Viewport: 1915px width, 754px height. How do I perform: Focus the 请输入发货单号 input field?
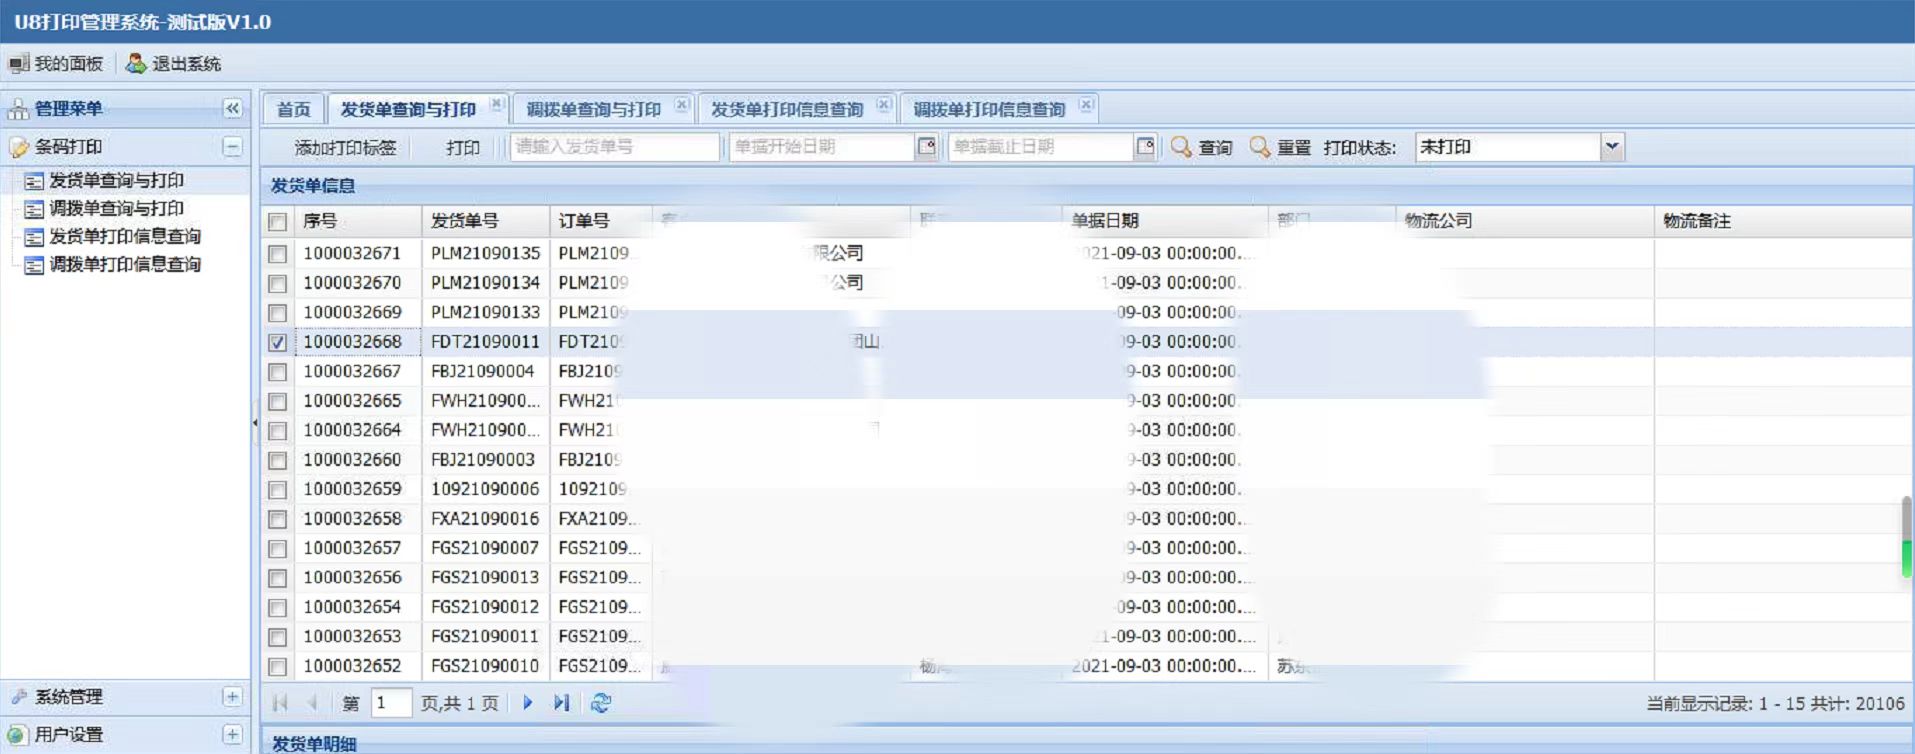615,147
